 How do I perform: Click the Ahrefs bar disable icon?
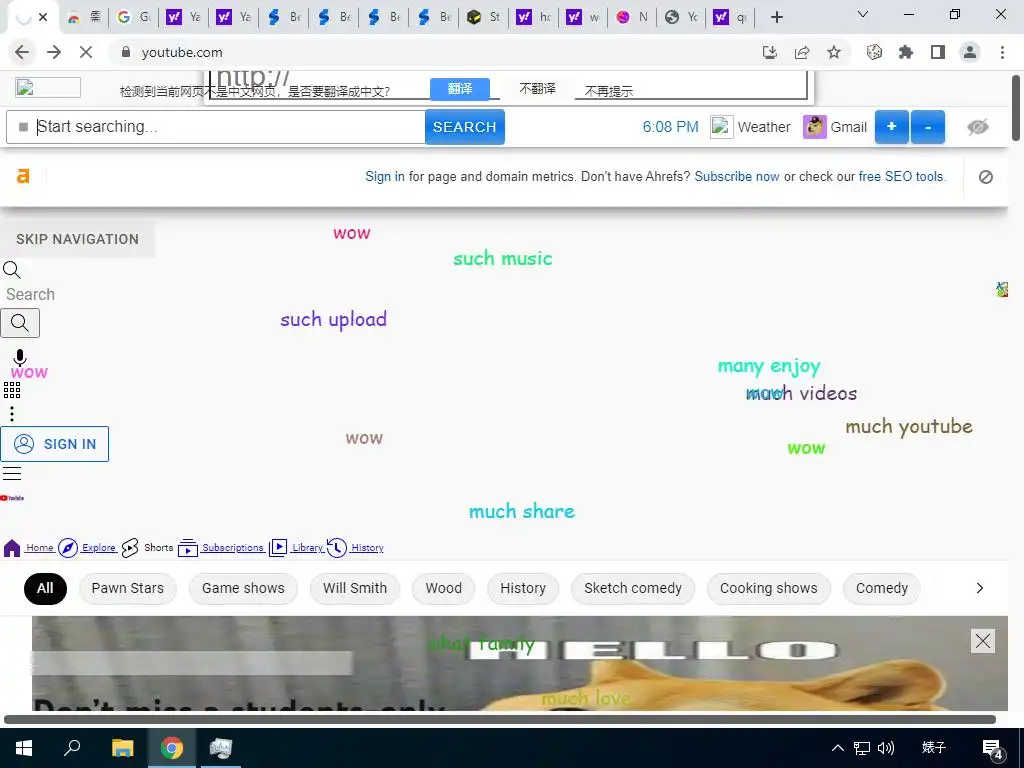click(x=986, y=176)
